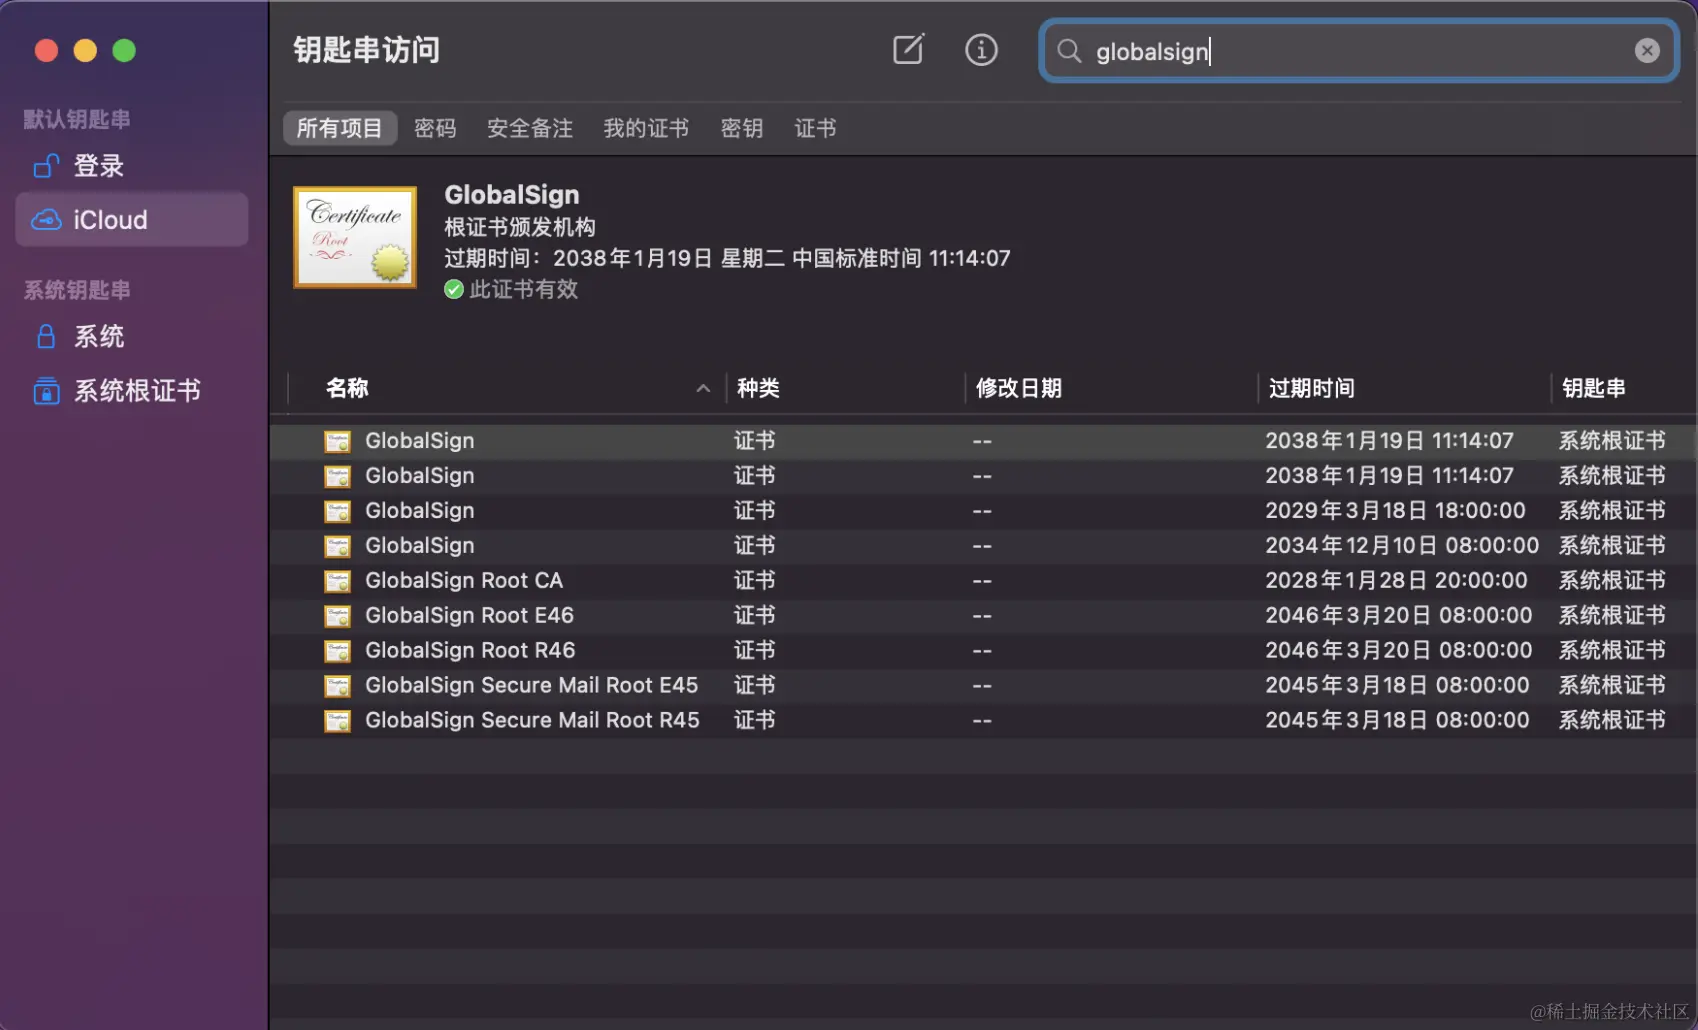
Task: Click certificate icon of GlobalSign row expiring 2034
Action: pos(338,546)
